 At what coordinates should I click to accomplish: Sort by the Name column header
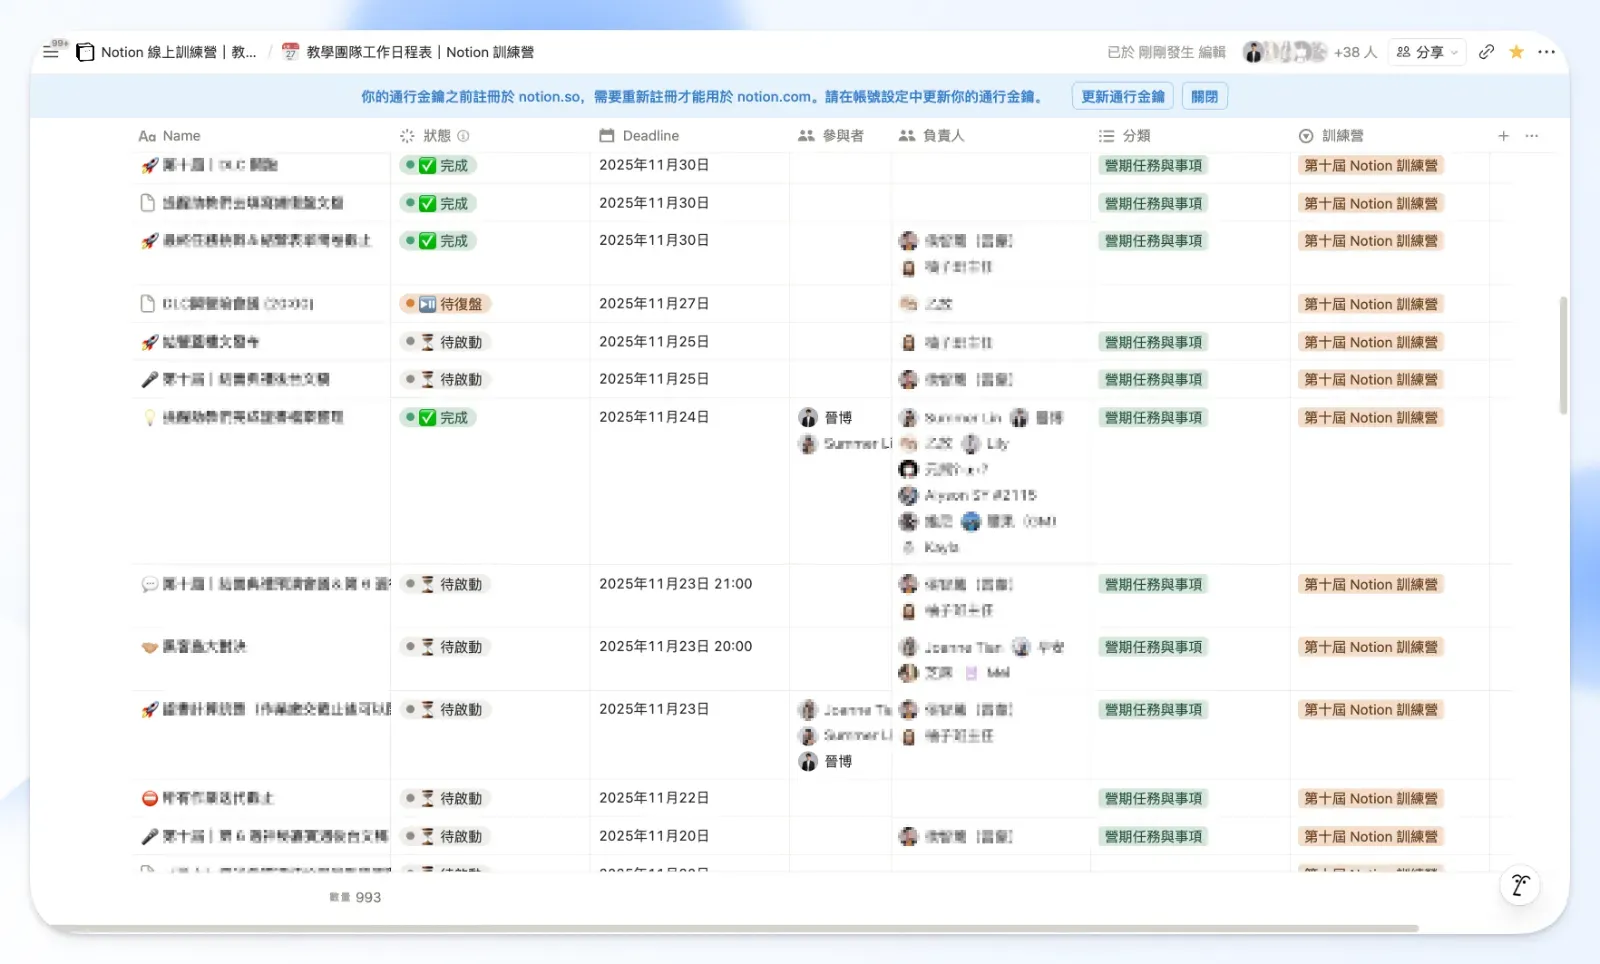169,136
